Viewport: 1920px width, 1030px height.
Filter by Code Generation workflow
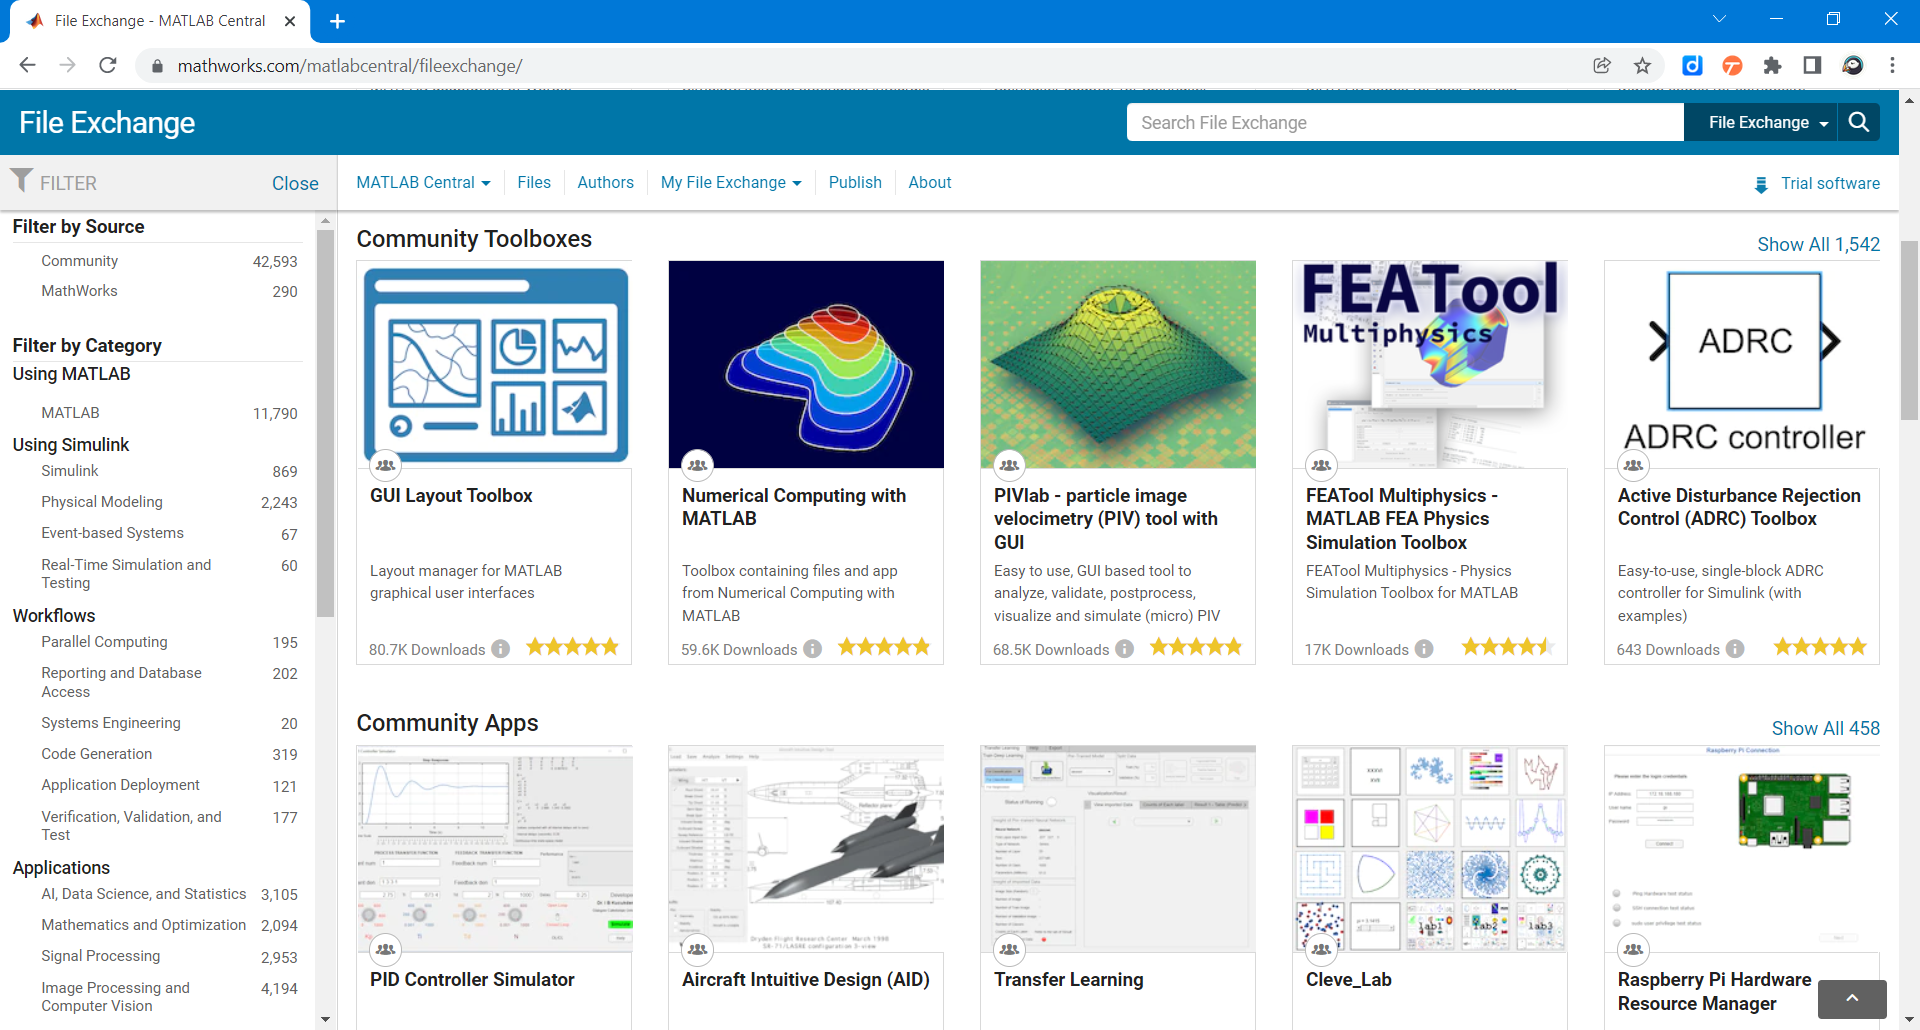pos(96,753)
